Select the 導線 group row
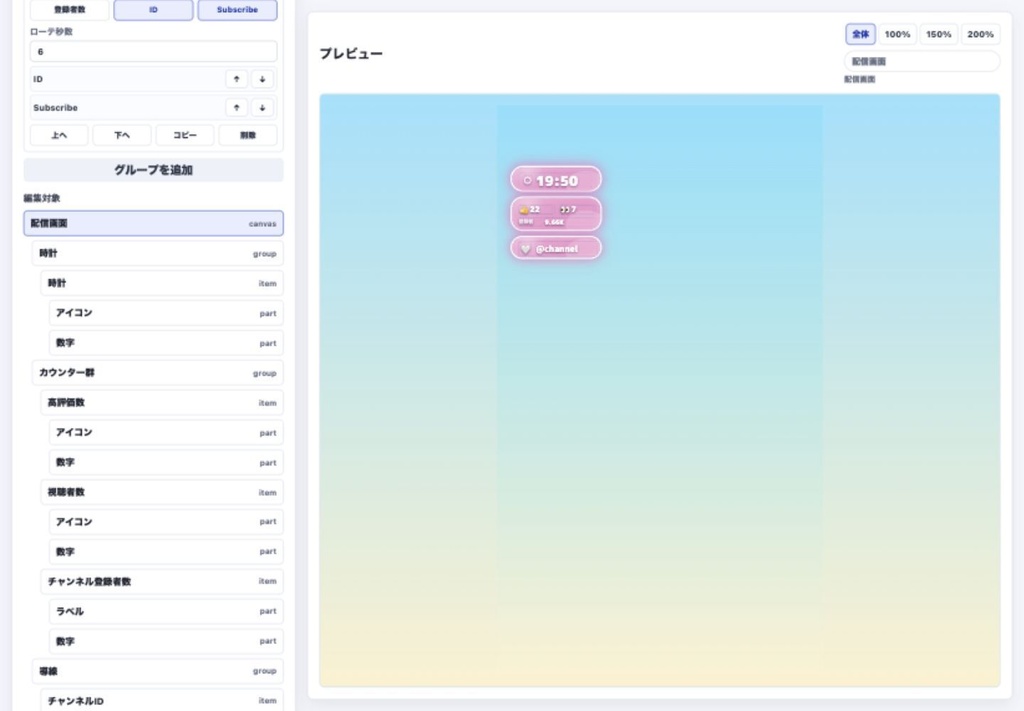 tap(157, 671)
